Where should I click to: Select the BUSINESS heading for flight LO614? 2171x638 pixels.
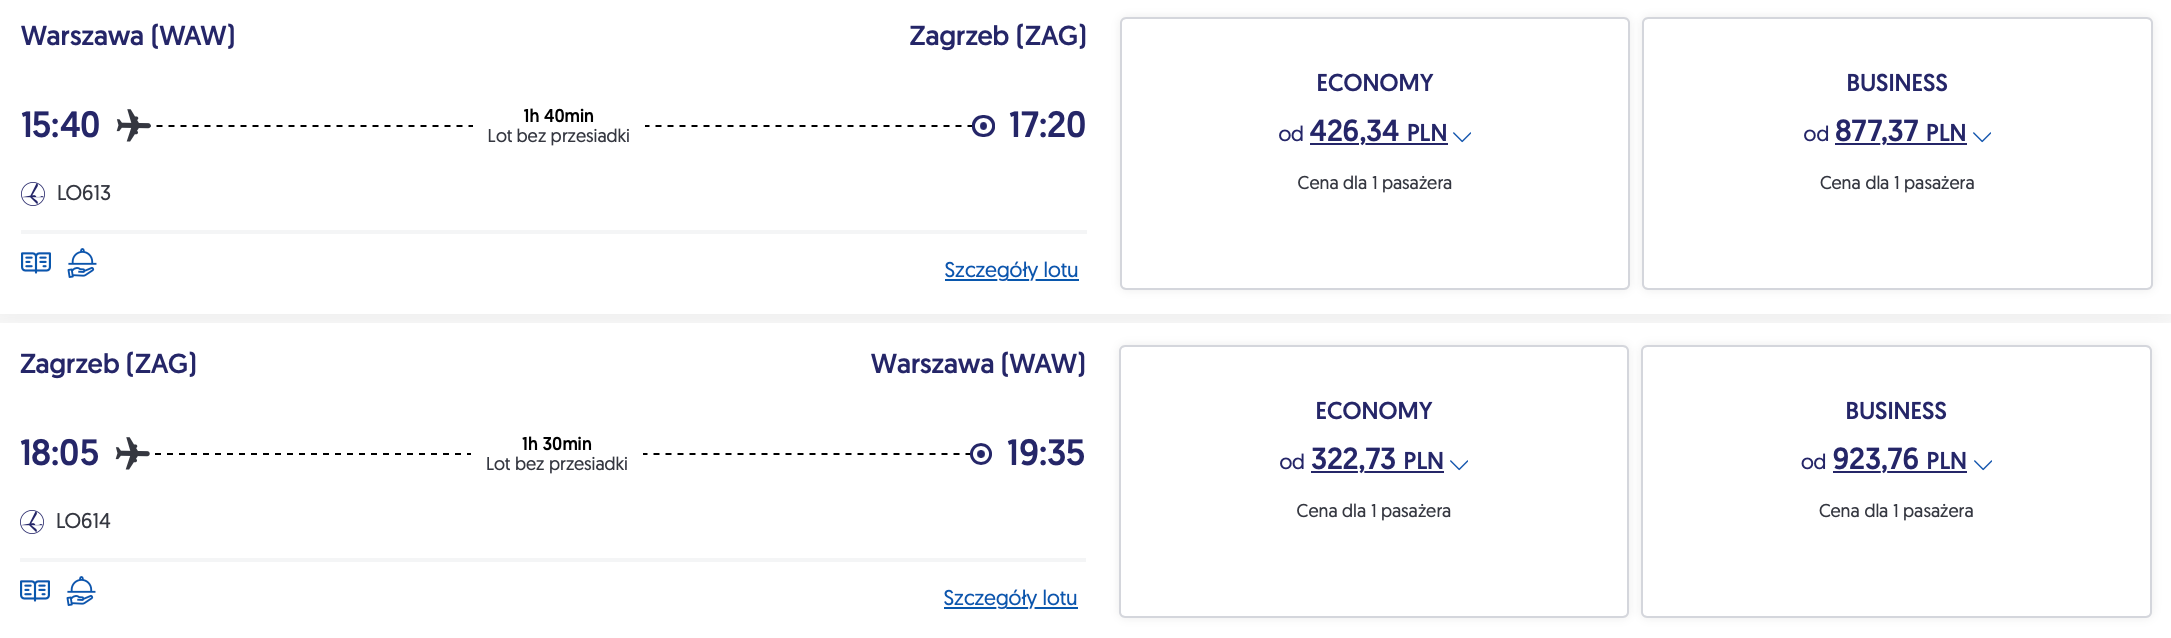click(1896, 411)
